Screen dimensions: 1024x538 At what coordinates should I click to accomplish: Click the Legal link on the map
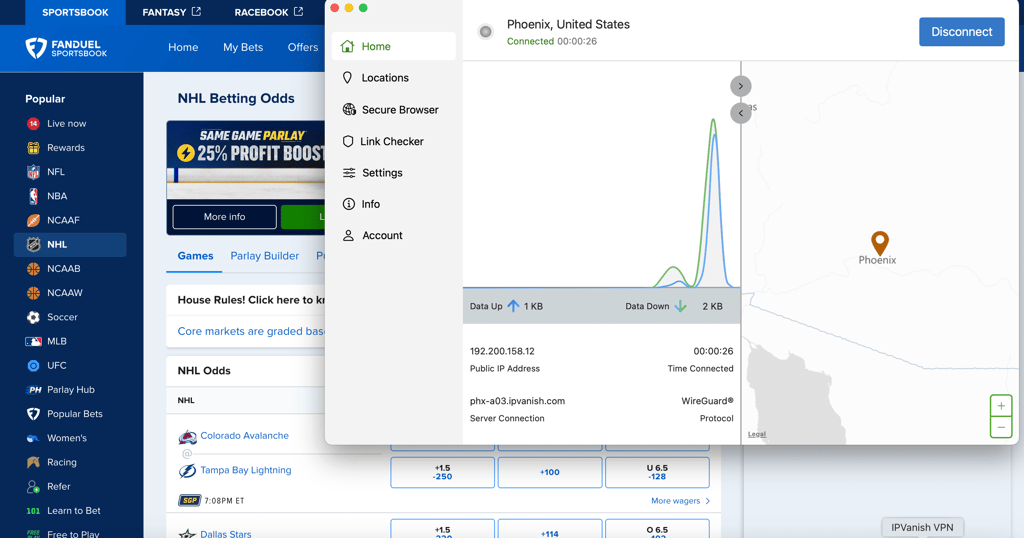[x=757, y=434]
